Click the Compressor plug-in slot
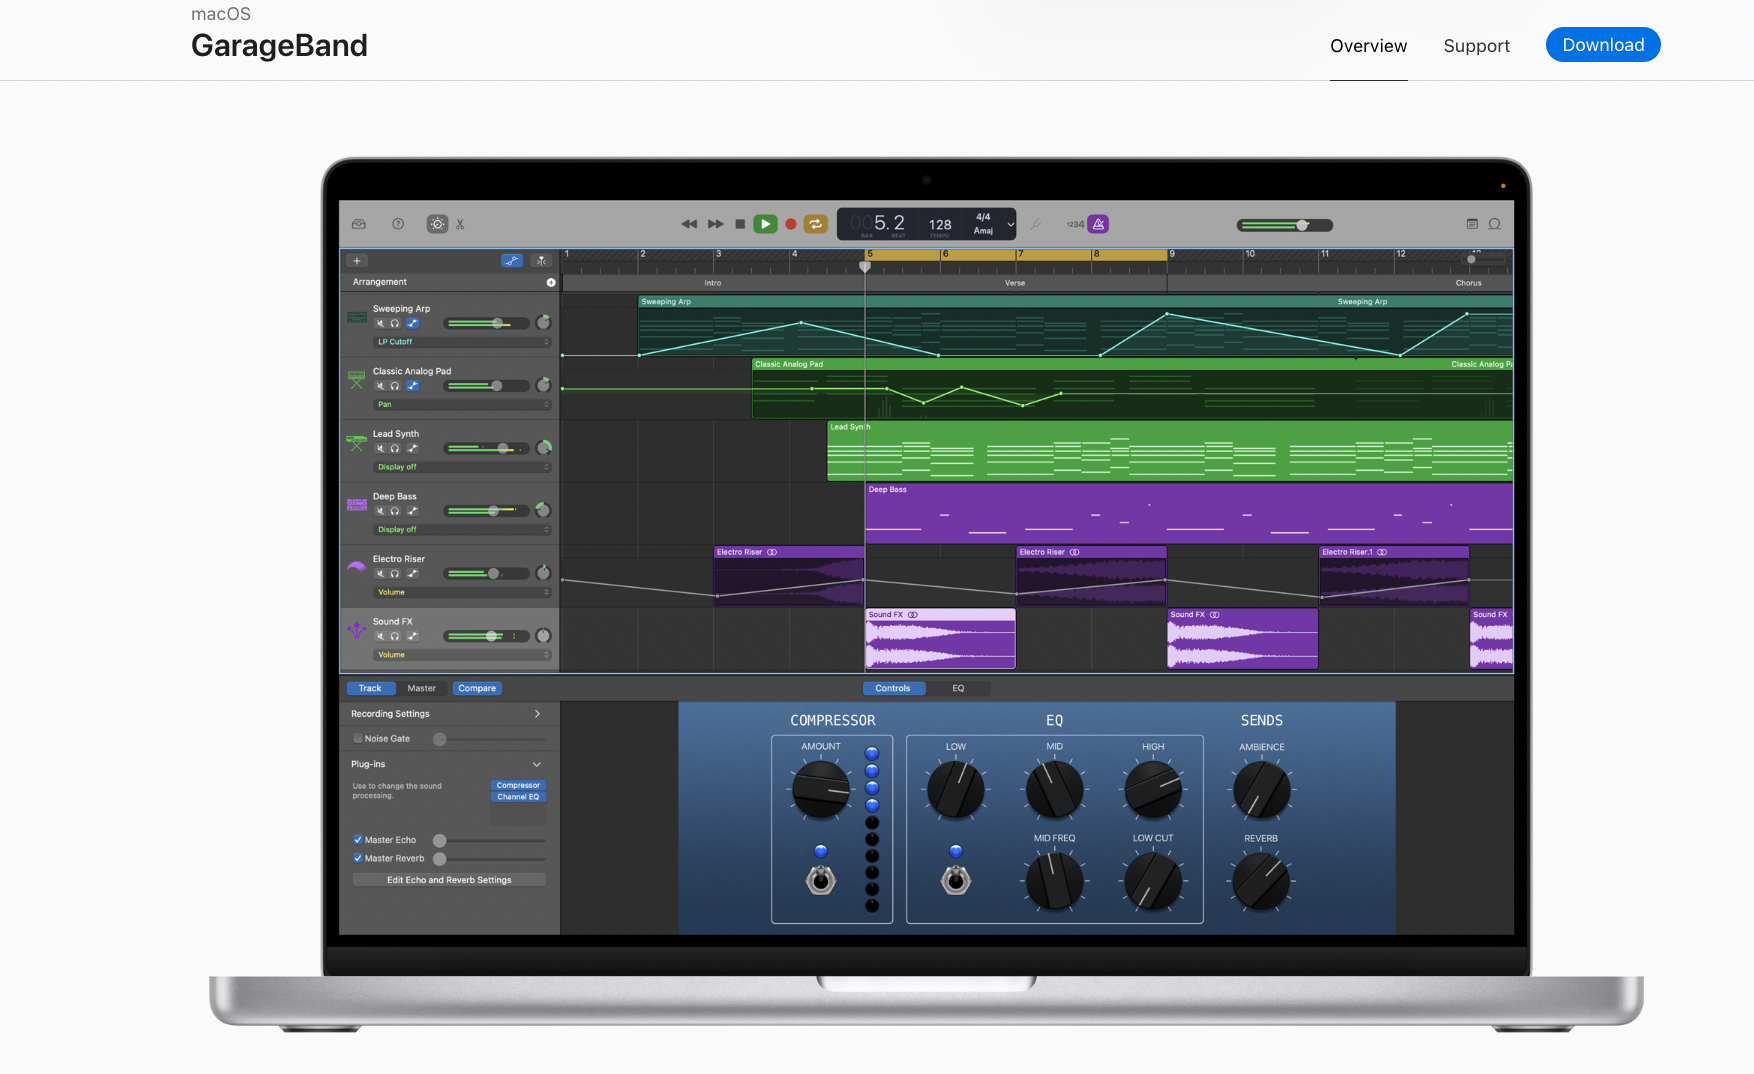1754x1074 pixels. pyautogui.click(x=518, y=786)
